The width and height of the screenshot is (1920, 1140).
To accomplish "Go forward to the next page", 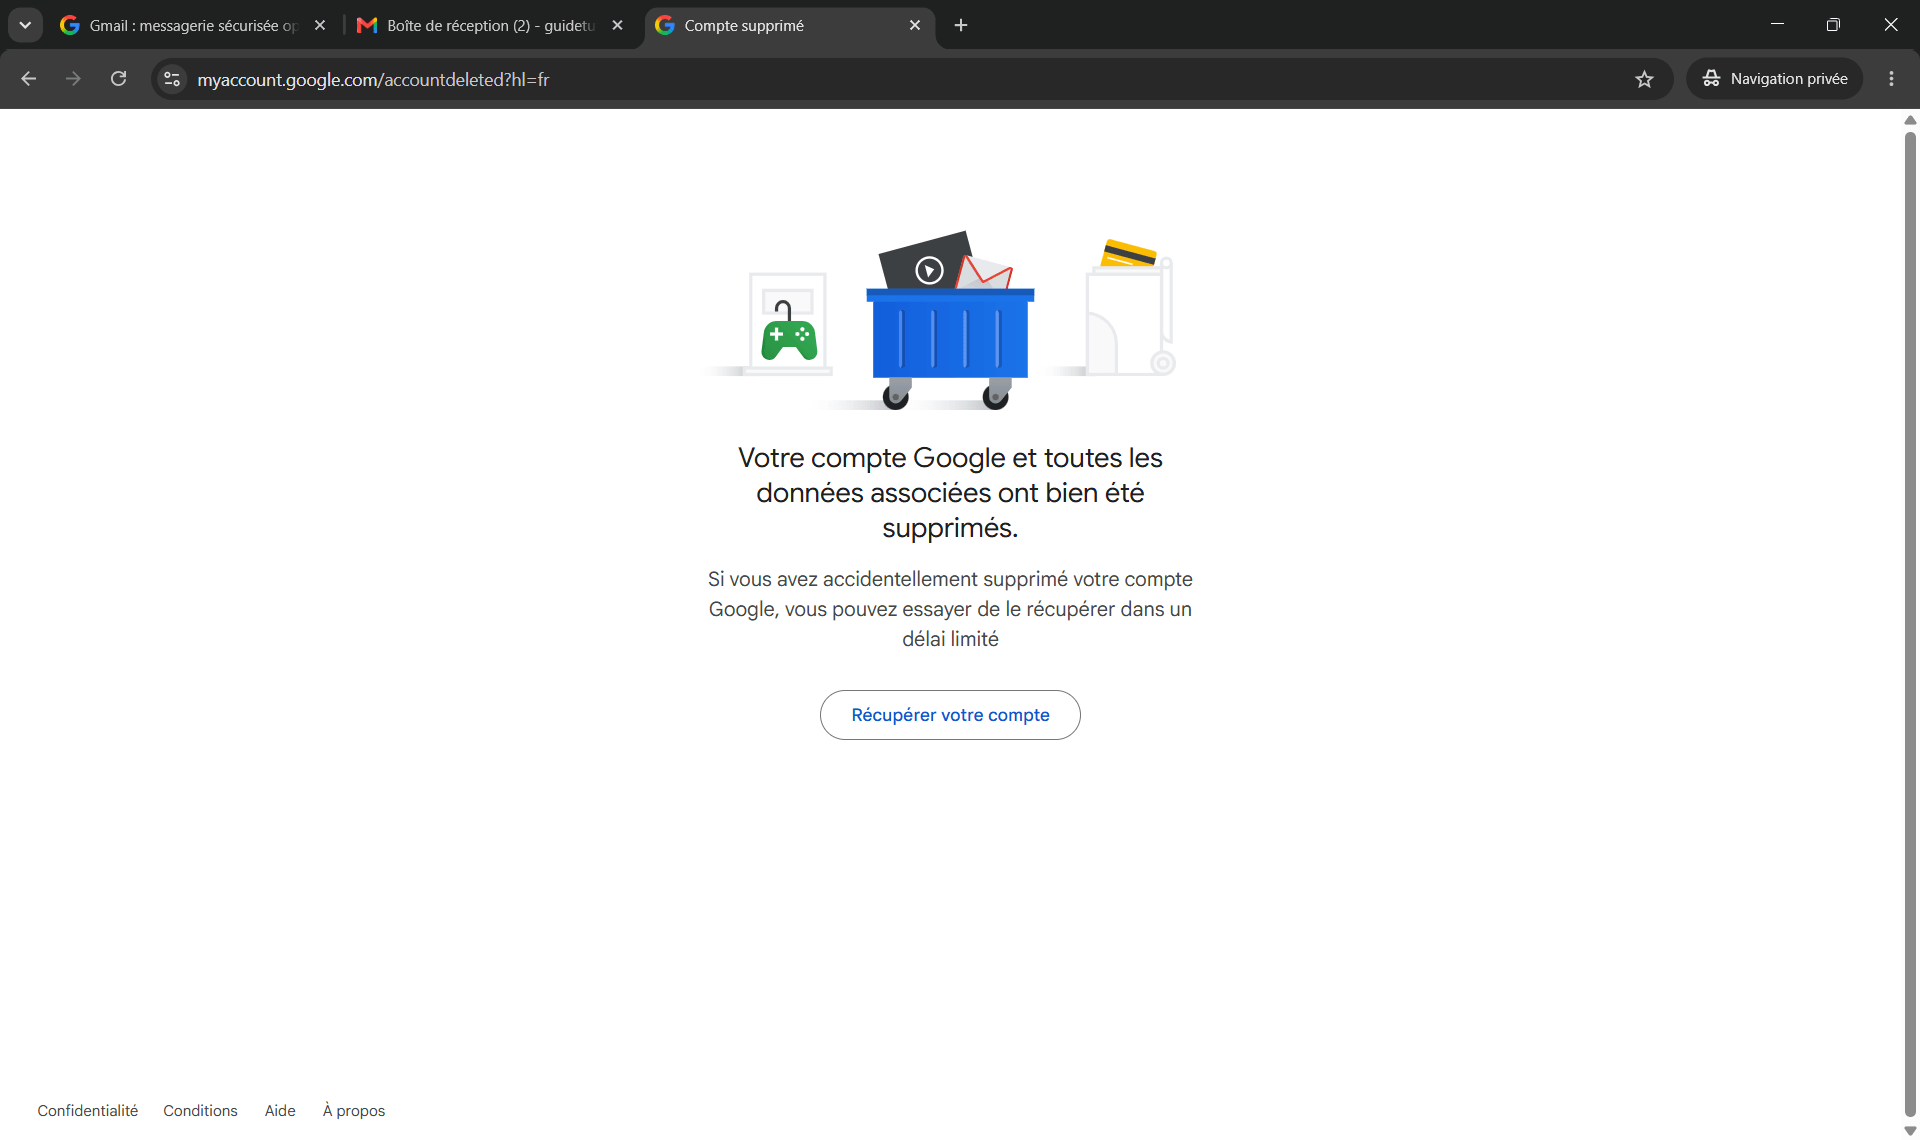I will 73,79.
